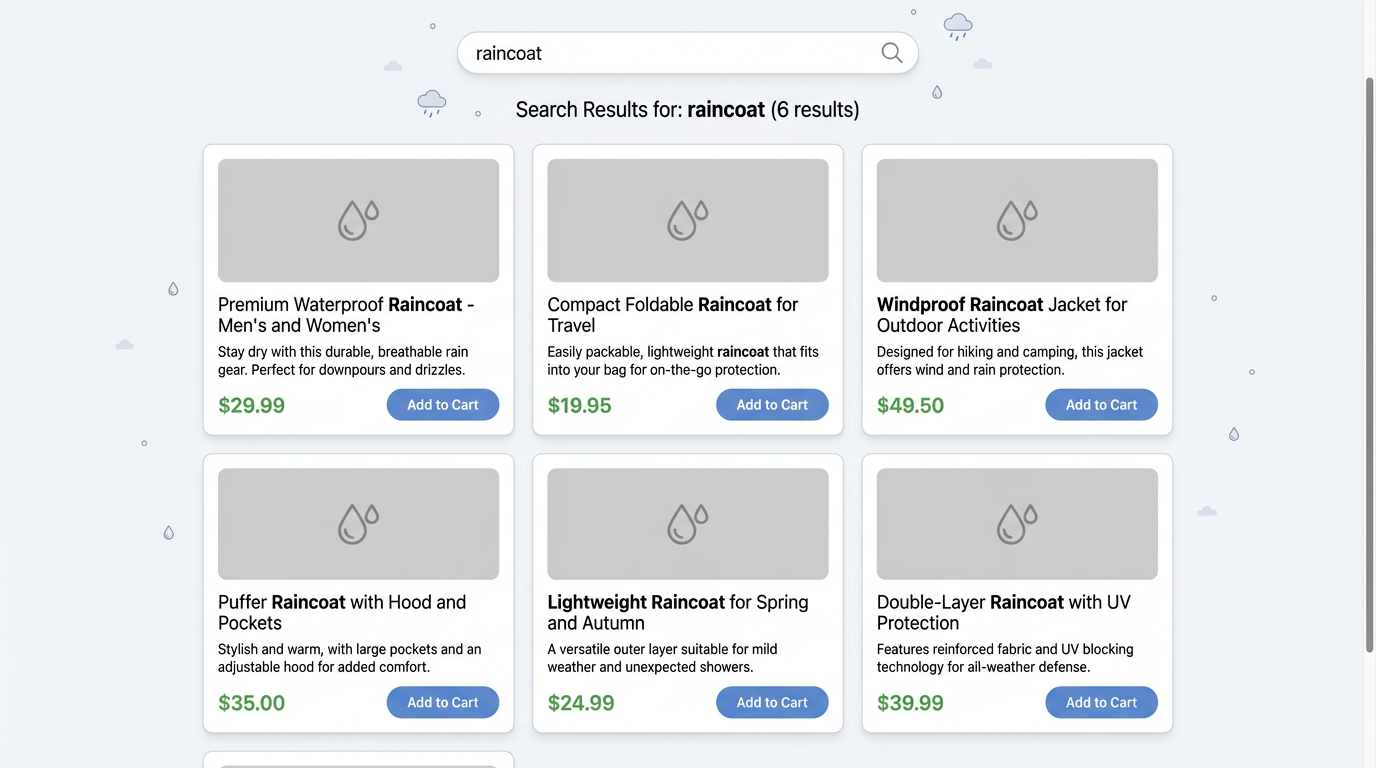Add Lightweight Raincoat to cart
Viewport: 1376px width, 768px height.
tap(772, 702)
